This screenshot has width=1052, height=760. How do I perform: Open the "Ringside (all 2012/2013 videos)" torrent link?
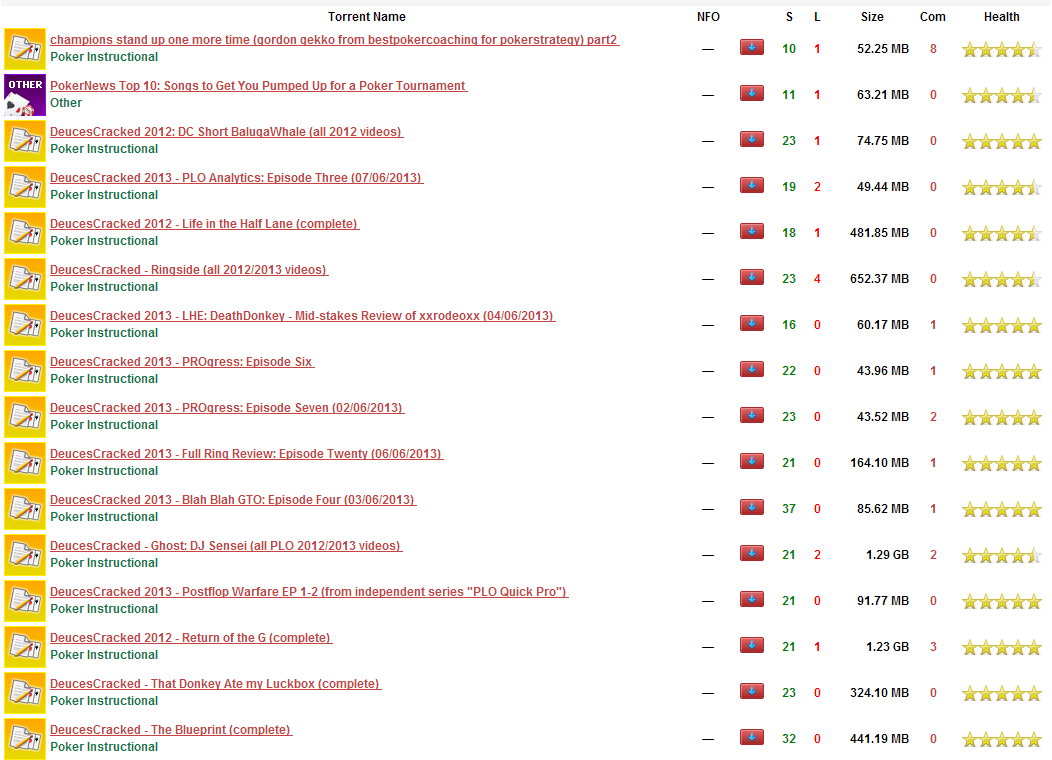pyautogui.click(x=189, y=270)
